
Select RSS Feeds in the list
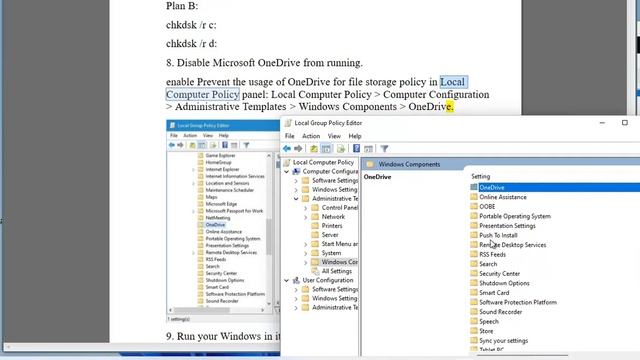[x=492, y=254]
